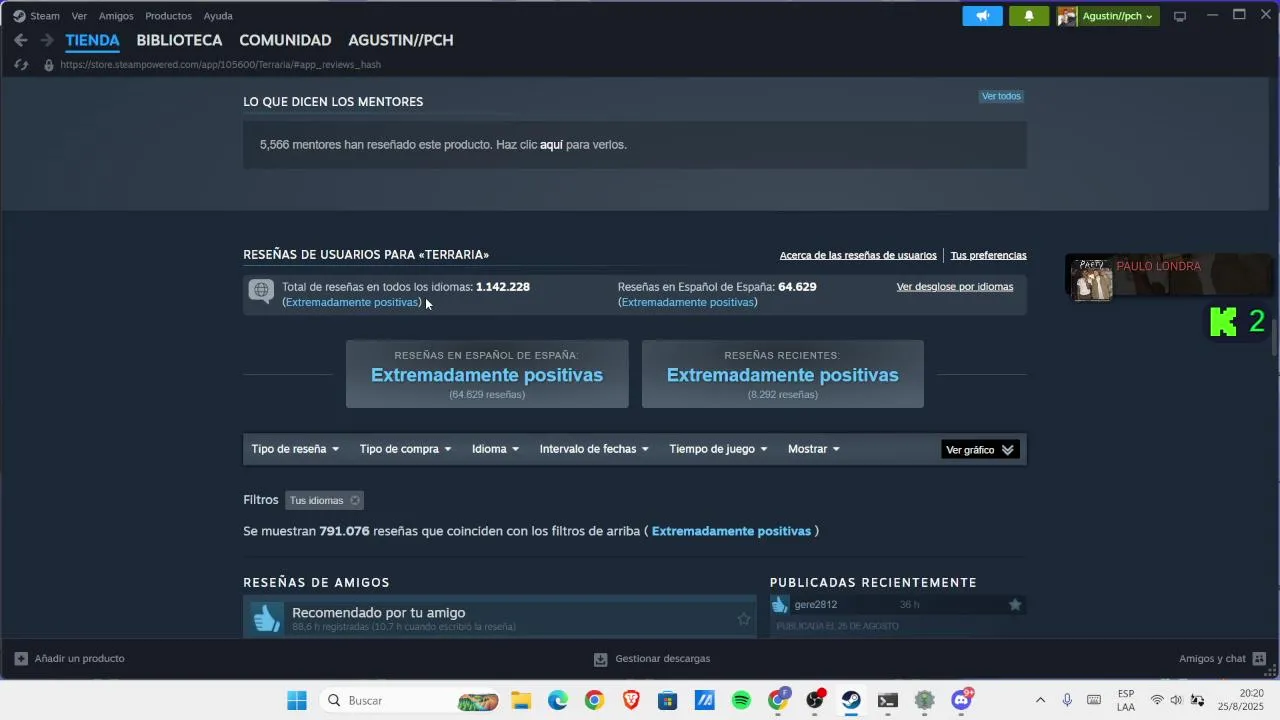Launch Google Chrome from taskbar
The image size is (1280, 720).
[x=595, y=700]
